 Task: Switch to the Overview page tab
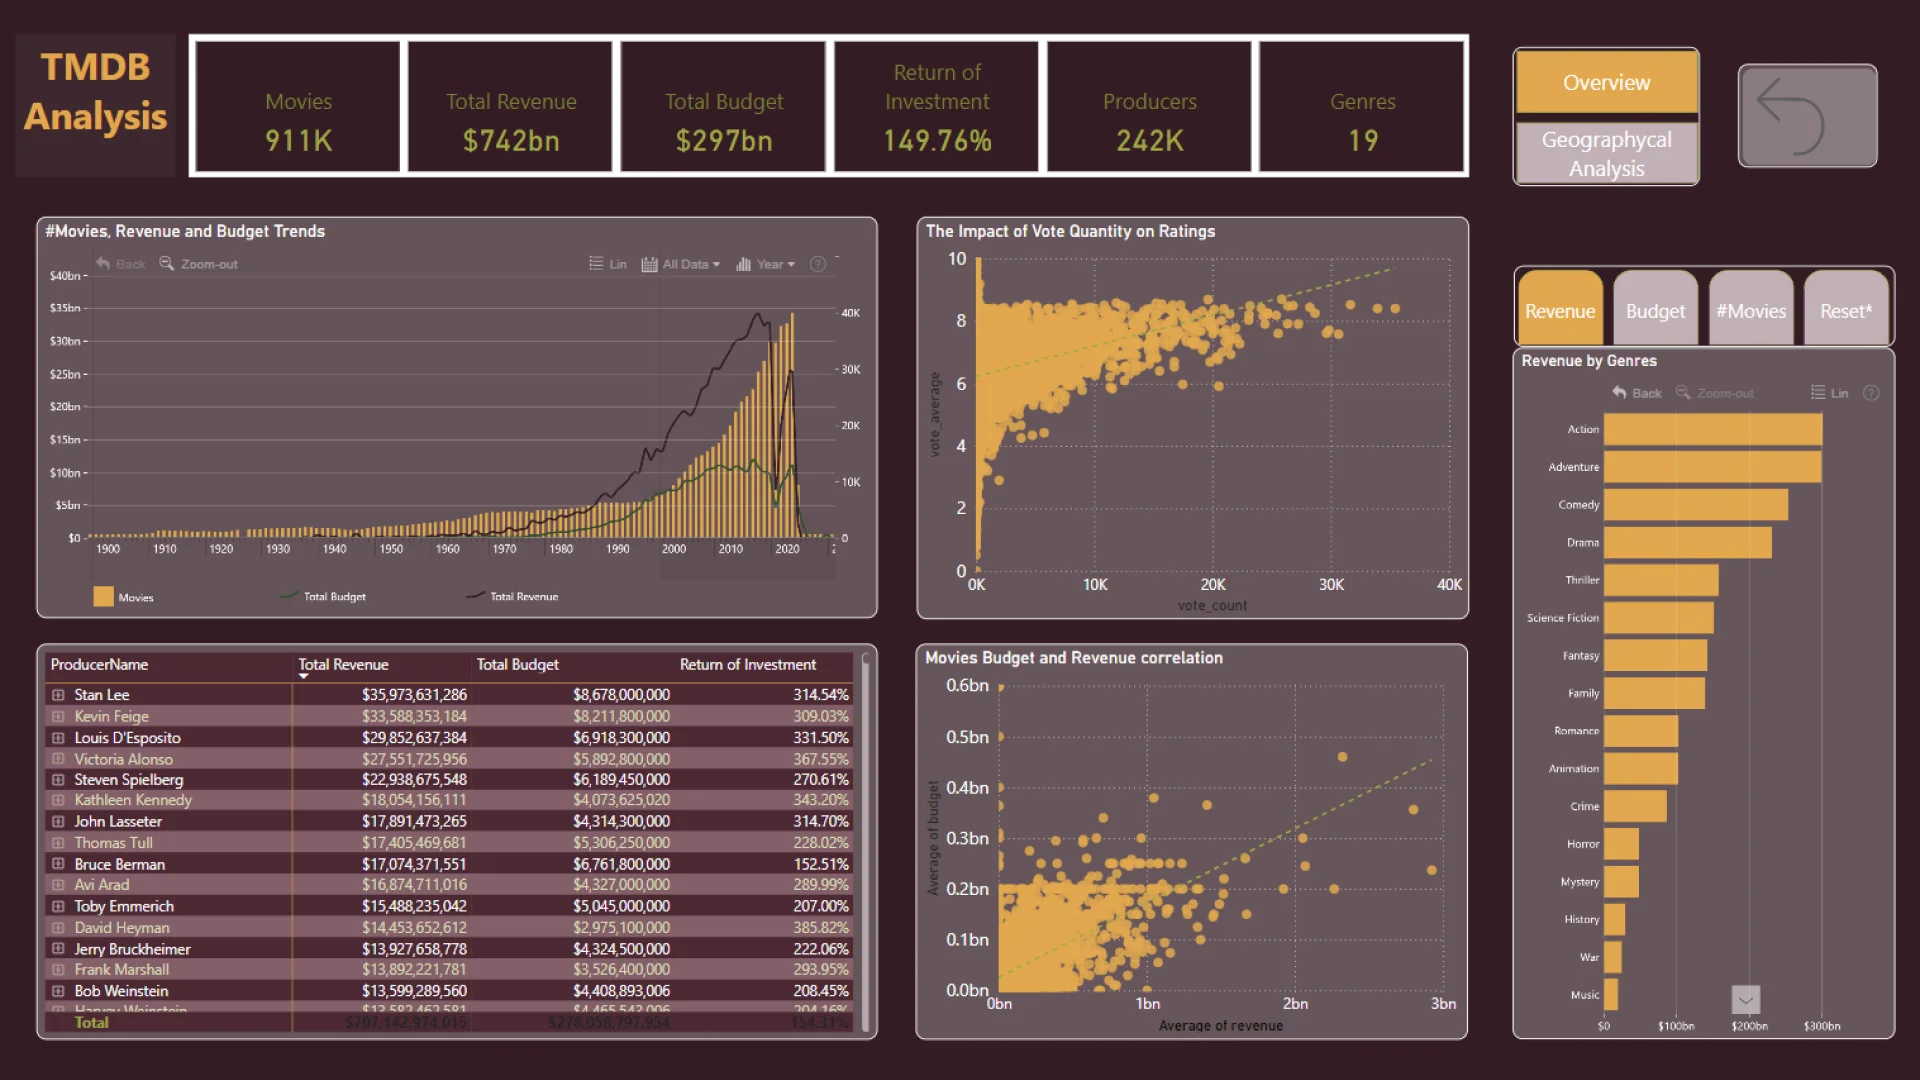[1606, 82]
